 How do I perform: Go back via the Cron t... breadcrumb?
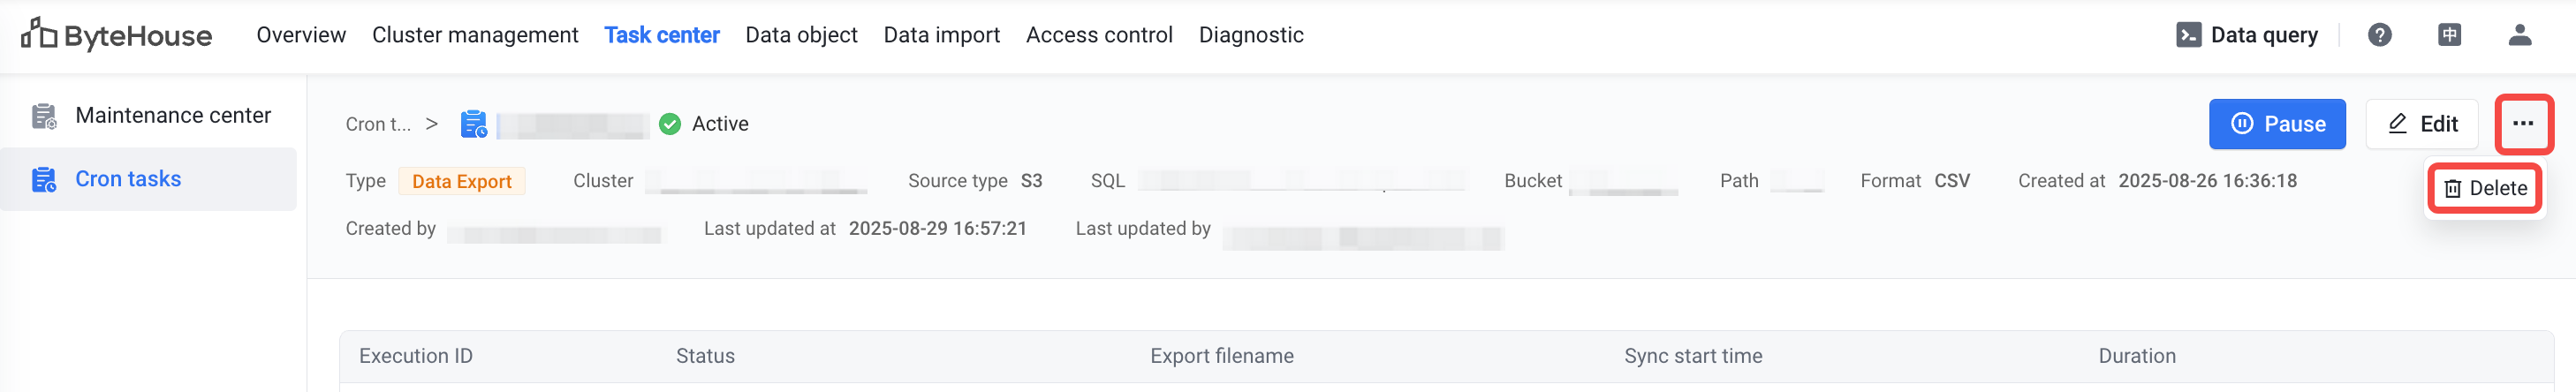point(378,124)
